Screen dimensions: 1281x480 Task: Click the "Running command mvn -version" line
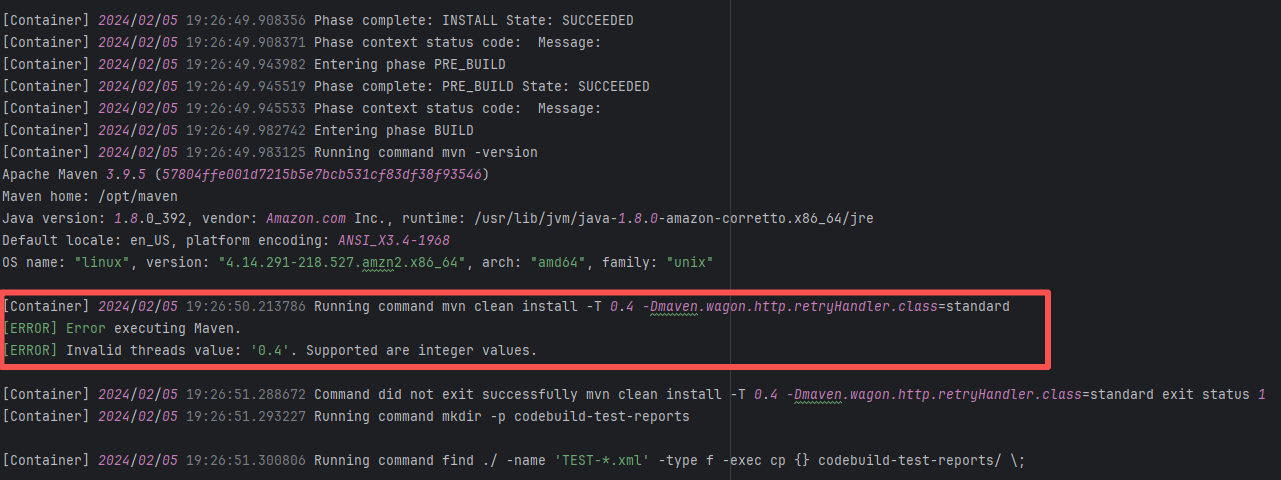point(426,152)
